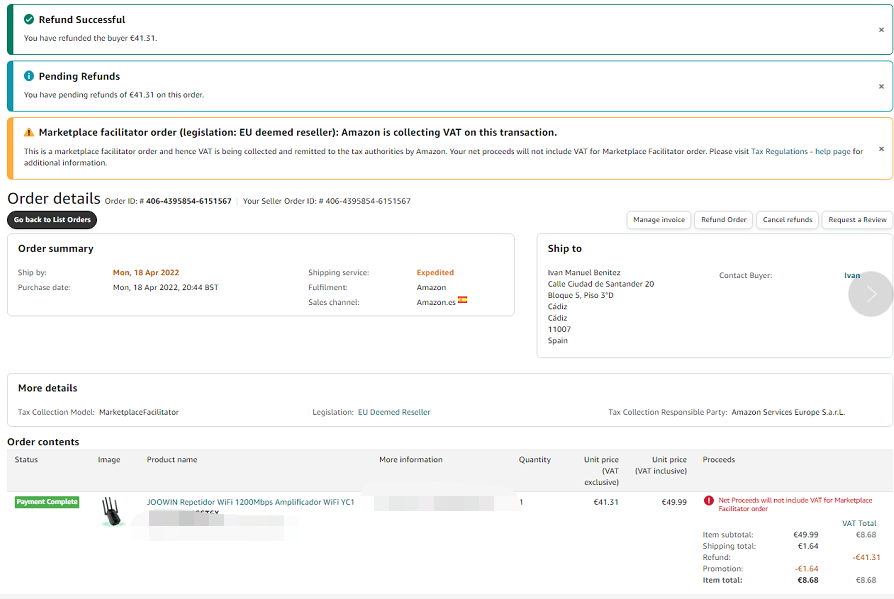
Task: Go back to List Orders
Action: 52,220
